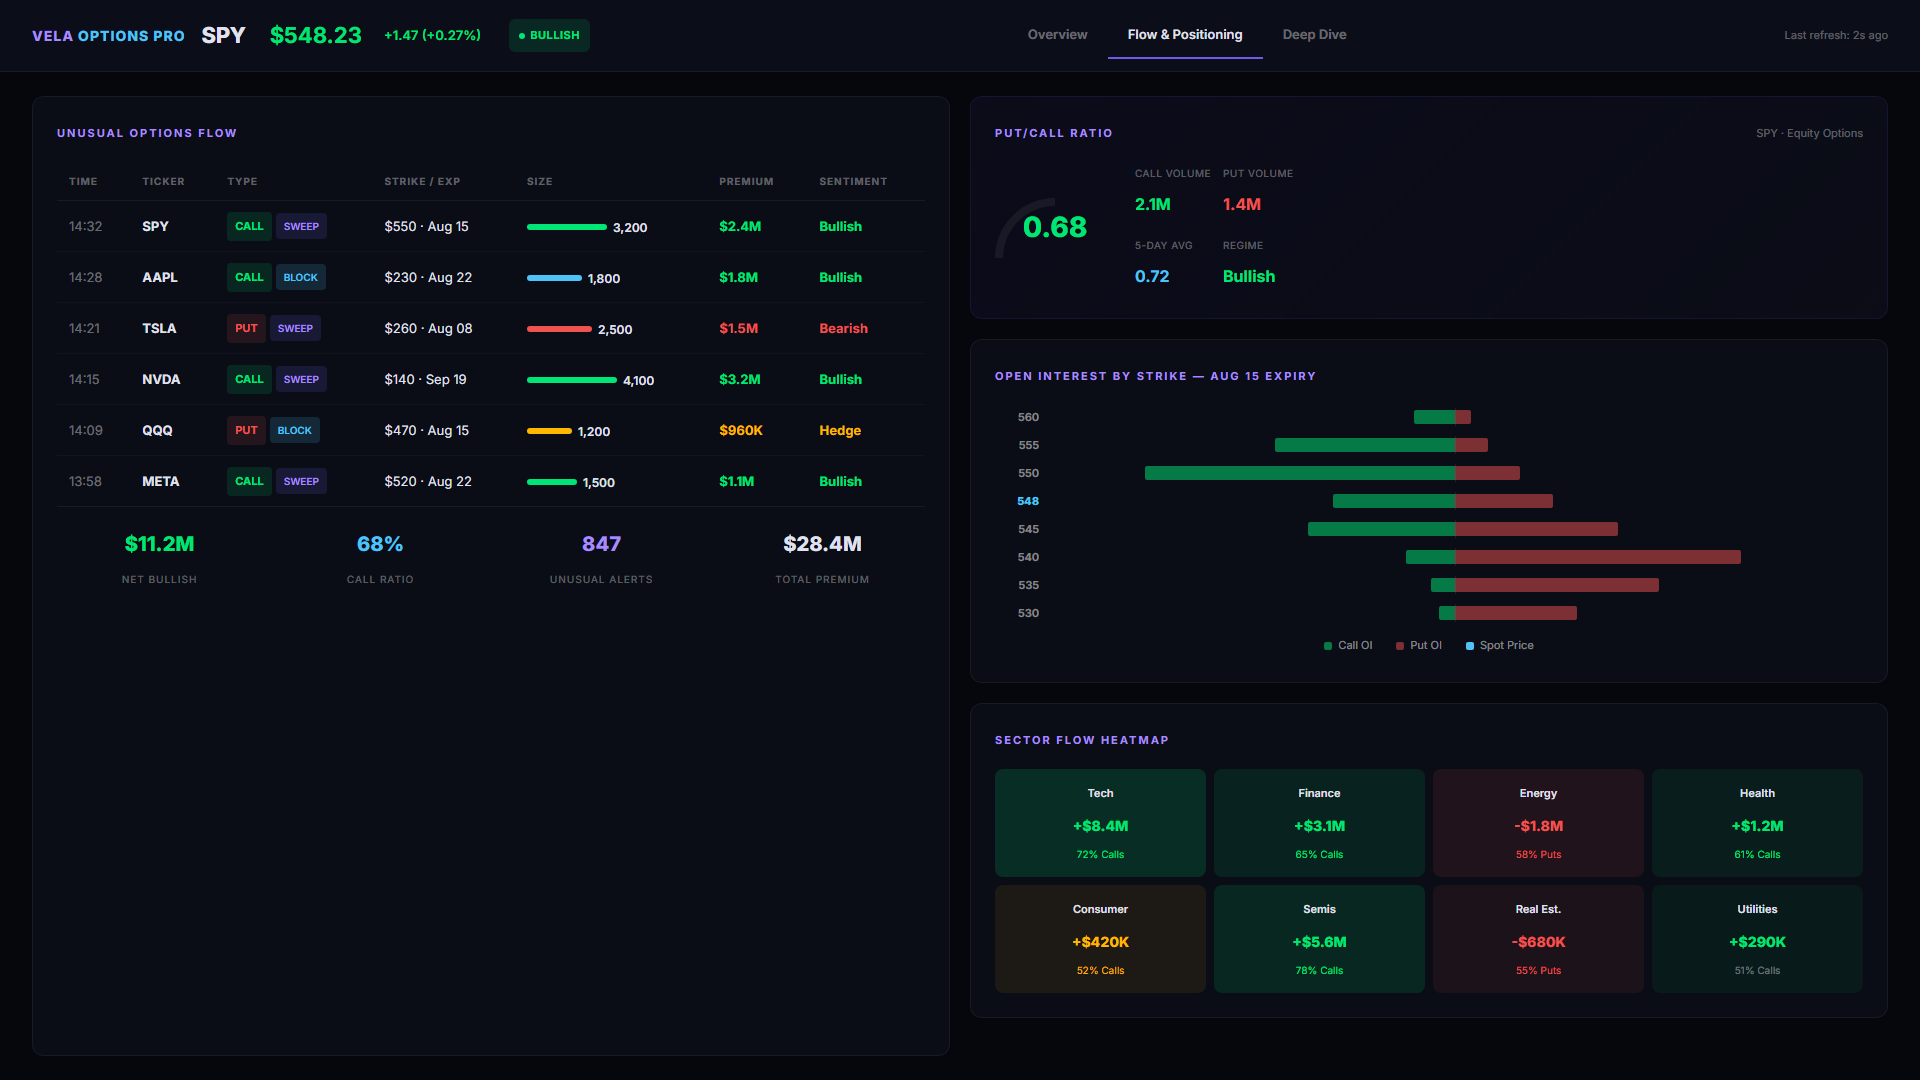Click the PUT tag in TSLA row
This screenshot has width=1920, height=1080.
click(246, 328)
